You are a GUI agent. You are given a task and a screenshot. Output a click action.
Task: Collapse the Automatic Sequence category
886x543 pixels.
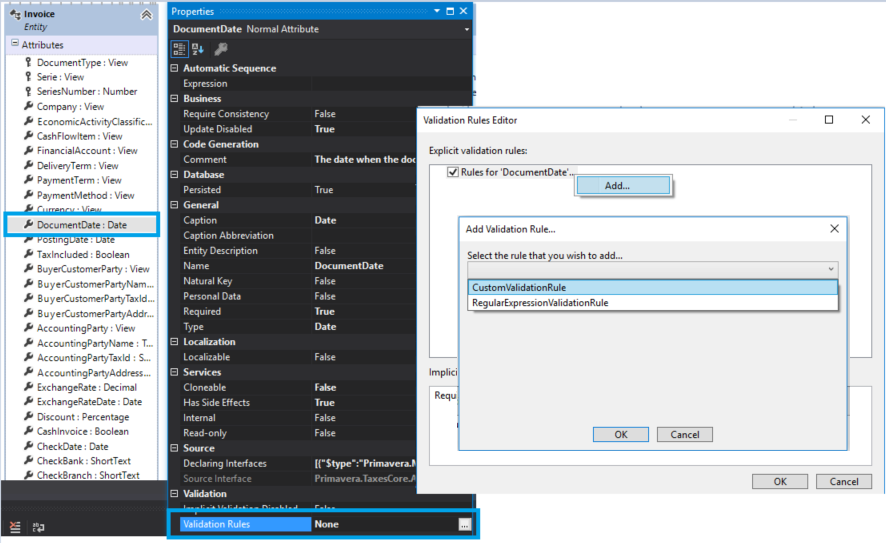pyautogui.click(x=175, y=68)
